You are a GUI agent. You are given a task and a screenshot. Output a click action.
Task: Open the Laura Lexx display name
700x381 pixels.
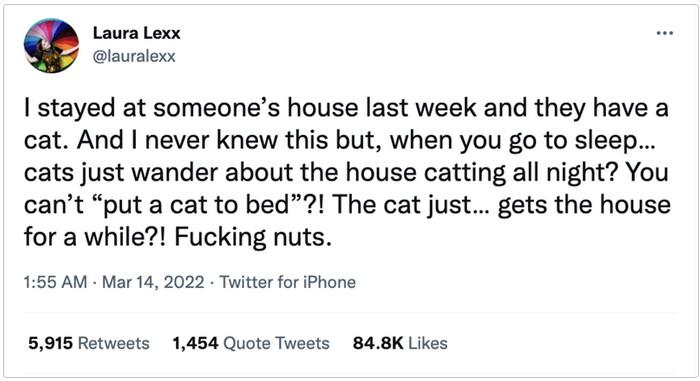[x=136, y=33]
